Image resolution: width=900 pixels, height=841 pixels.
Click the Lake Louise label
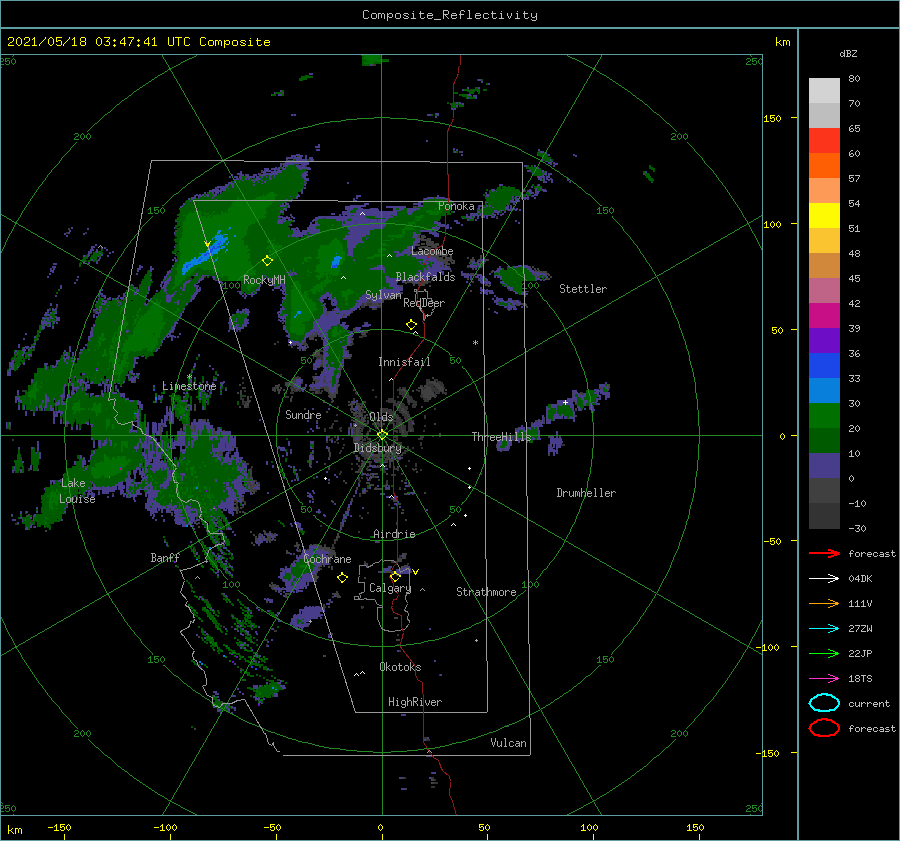(77, 491)
